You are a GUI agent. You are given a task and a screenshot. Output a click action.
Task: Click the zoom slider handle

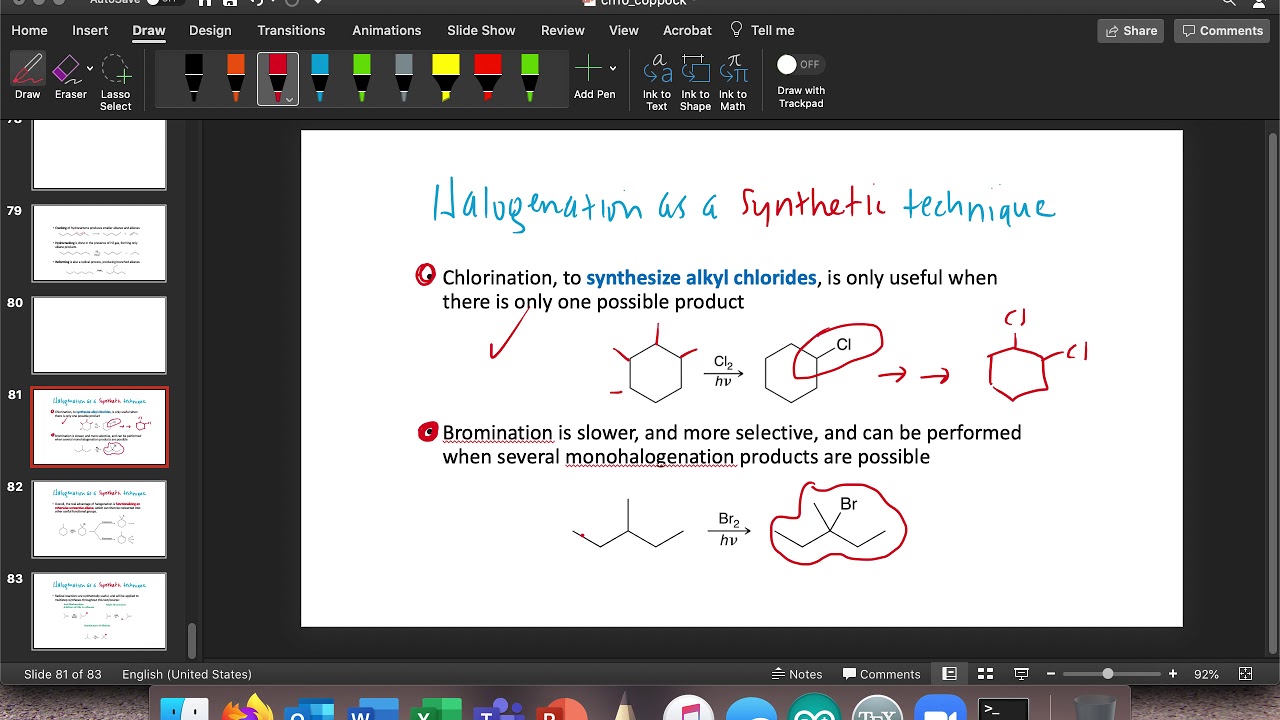tap(1108, 674)
